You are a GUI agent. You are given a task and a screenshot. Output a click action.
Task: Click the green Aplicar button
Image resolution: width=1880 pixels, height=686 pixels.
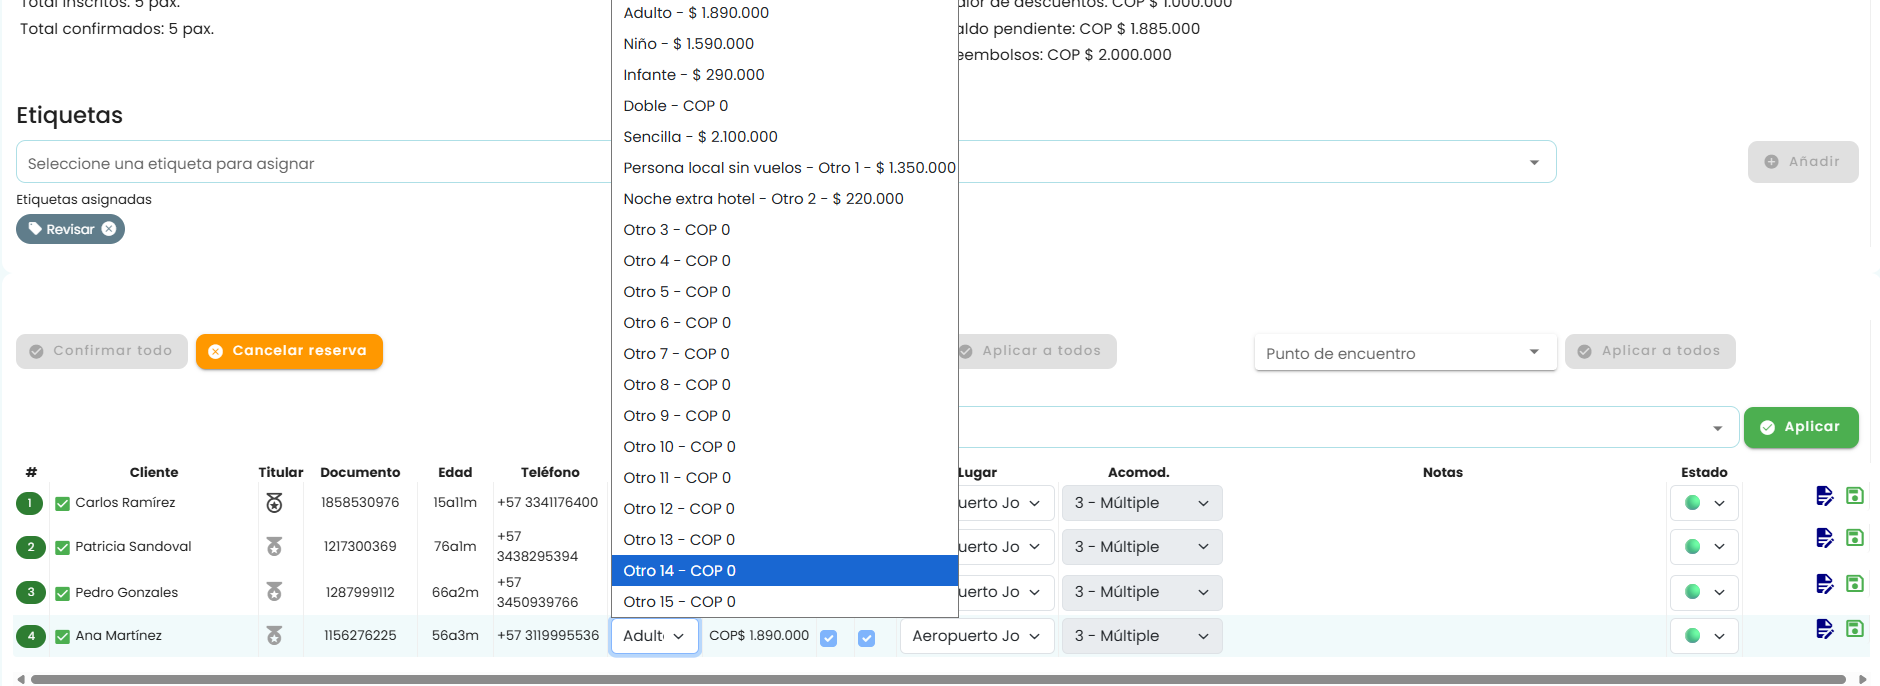pyautogui.click(x=1801, y=427)
